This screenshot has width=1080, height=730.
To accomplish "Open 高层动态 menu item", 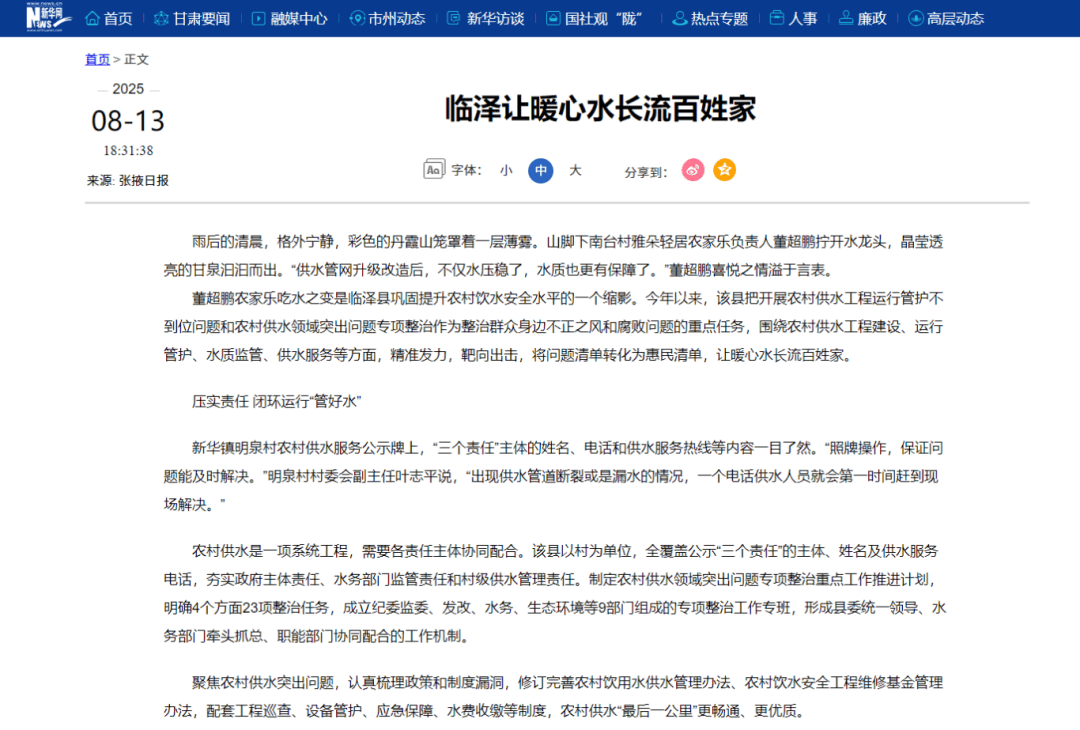I will tap(955, 19).
